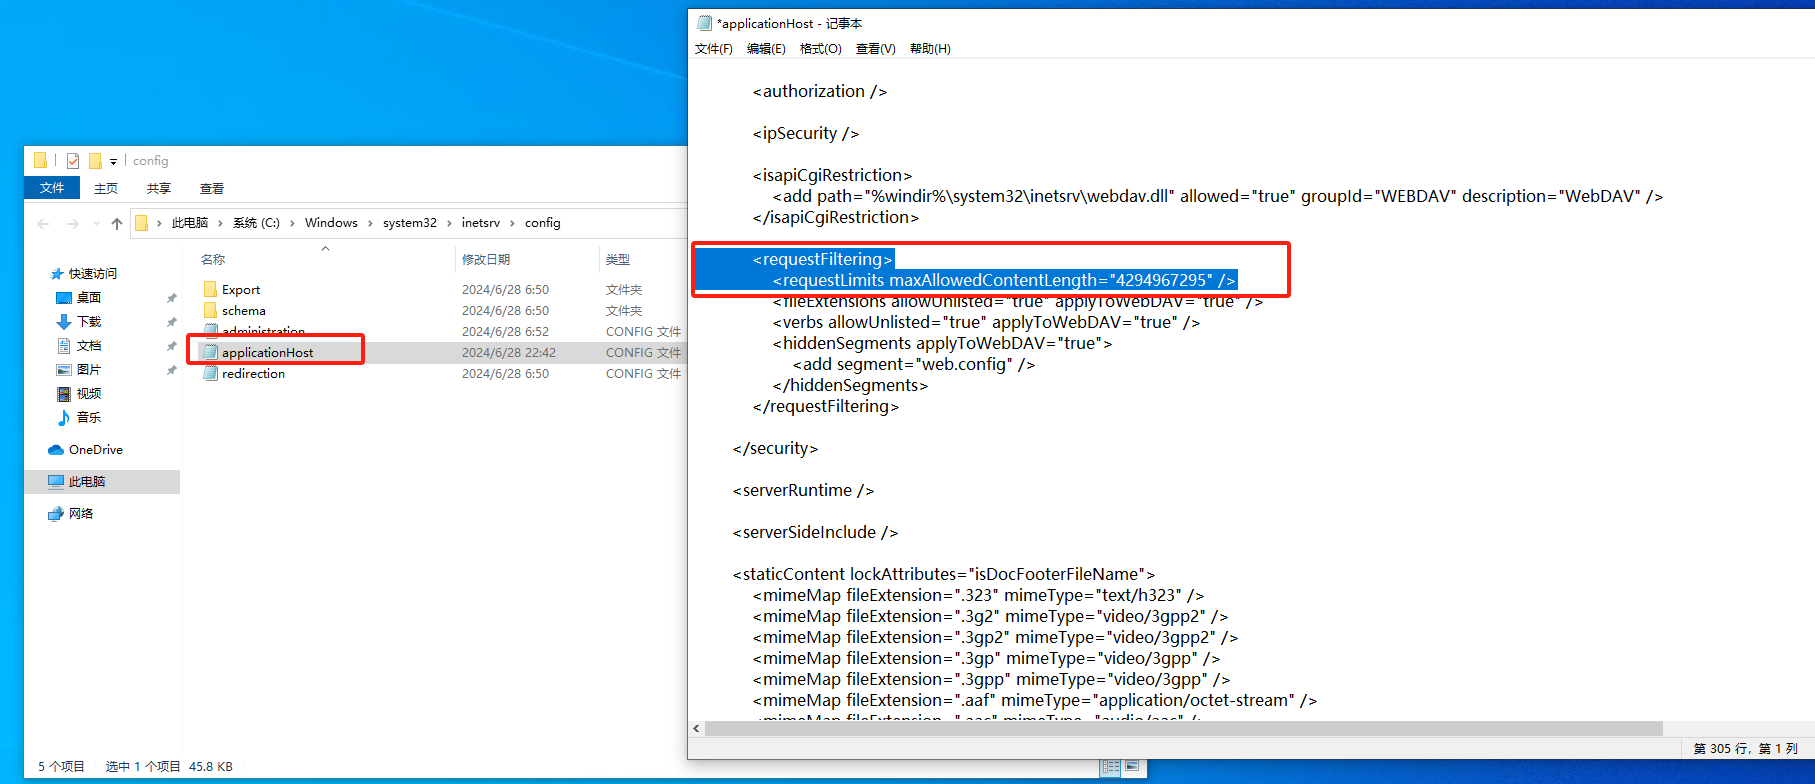Open the 格式 menu in Notepad

[x=820, y=48]
